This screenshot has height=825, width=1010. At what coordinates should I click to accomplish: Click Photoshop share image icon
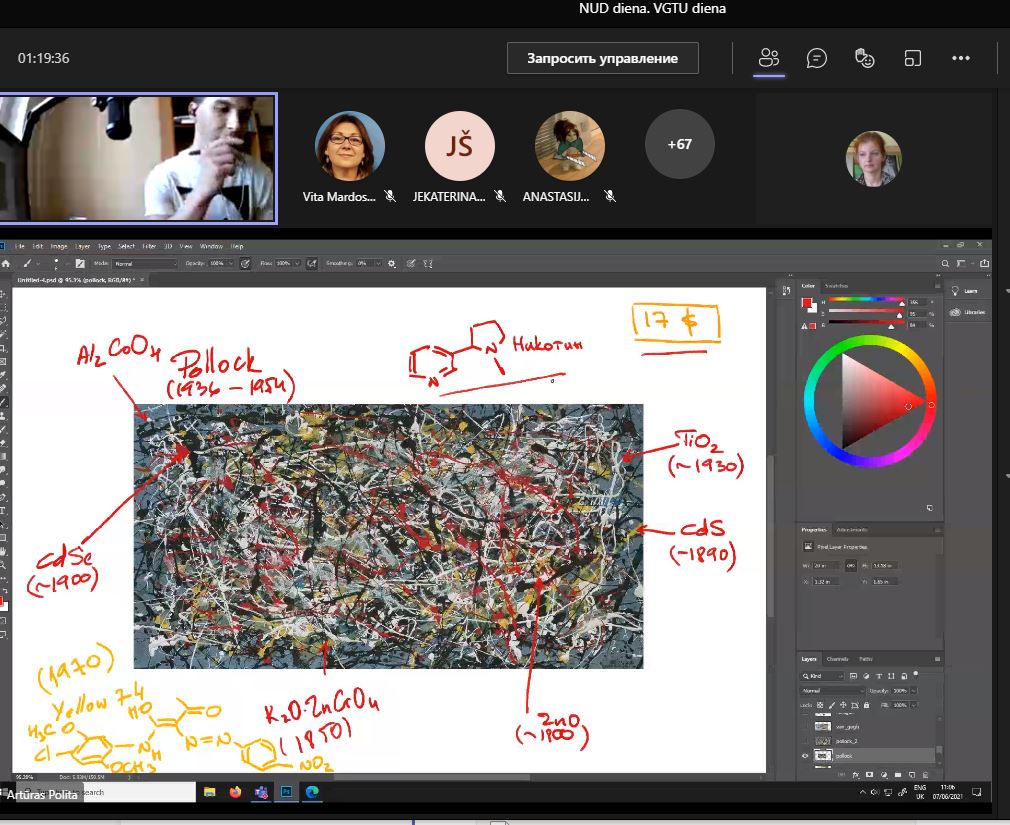coord(984,263)
